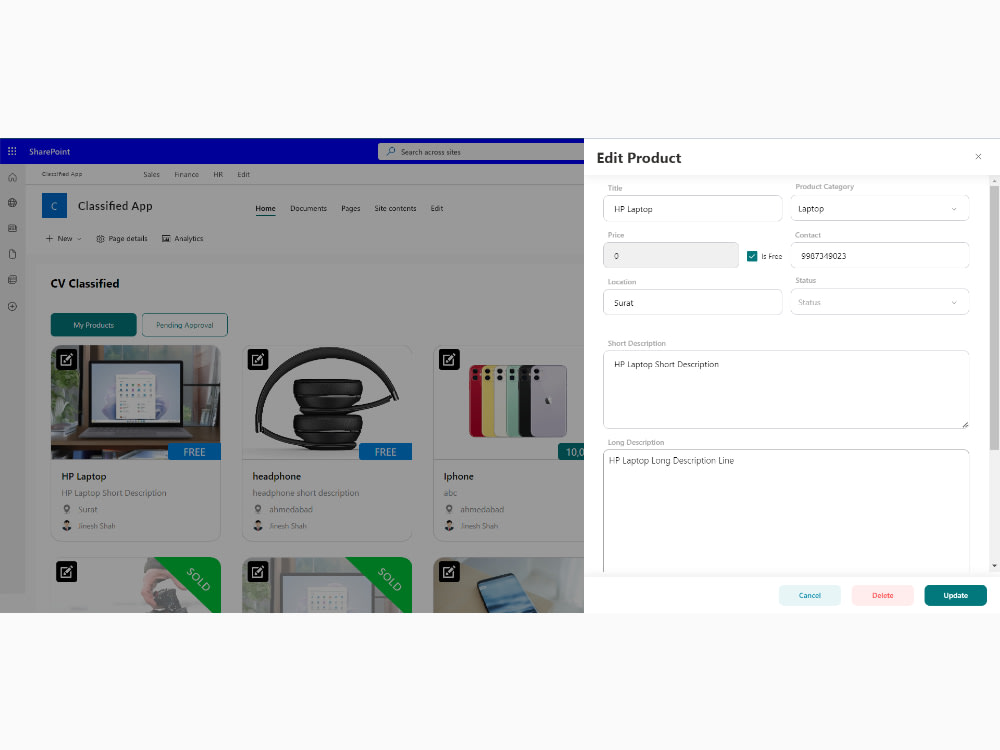The image size is (1000, 750).
Task: Switch to the Documents tab
Action: pos(308,208)
